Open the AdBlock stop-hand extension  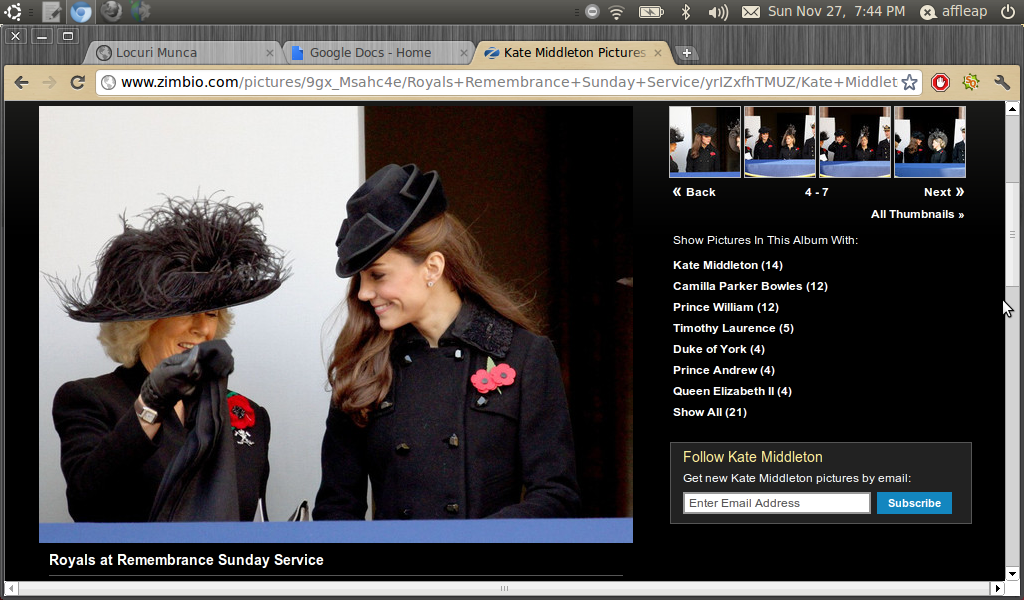(x=940, y=82)
